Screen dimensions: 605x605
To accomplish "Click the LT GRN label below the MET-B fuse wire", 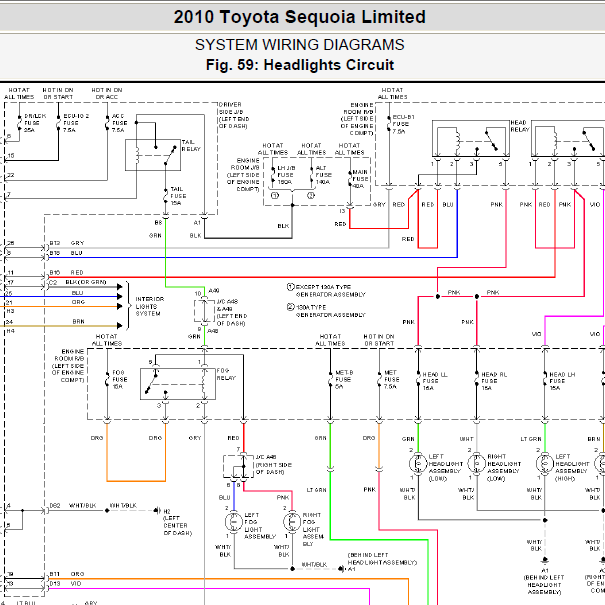I will 316,490.
